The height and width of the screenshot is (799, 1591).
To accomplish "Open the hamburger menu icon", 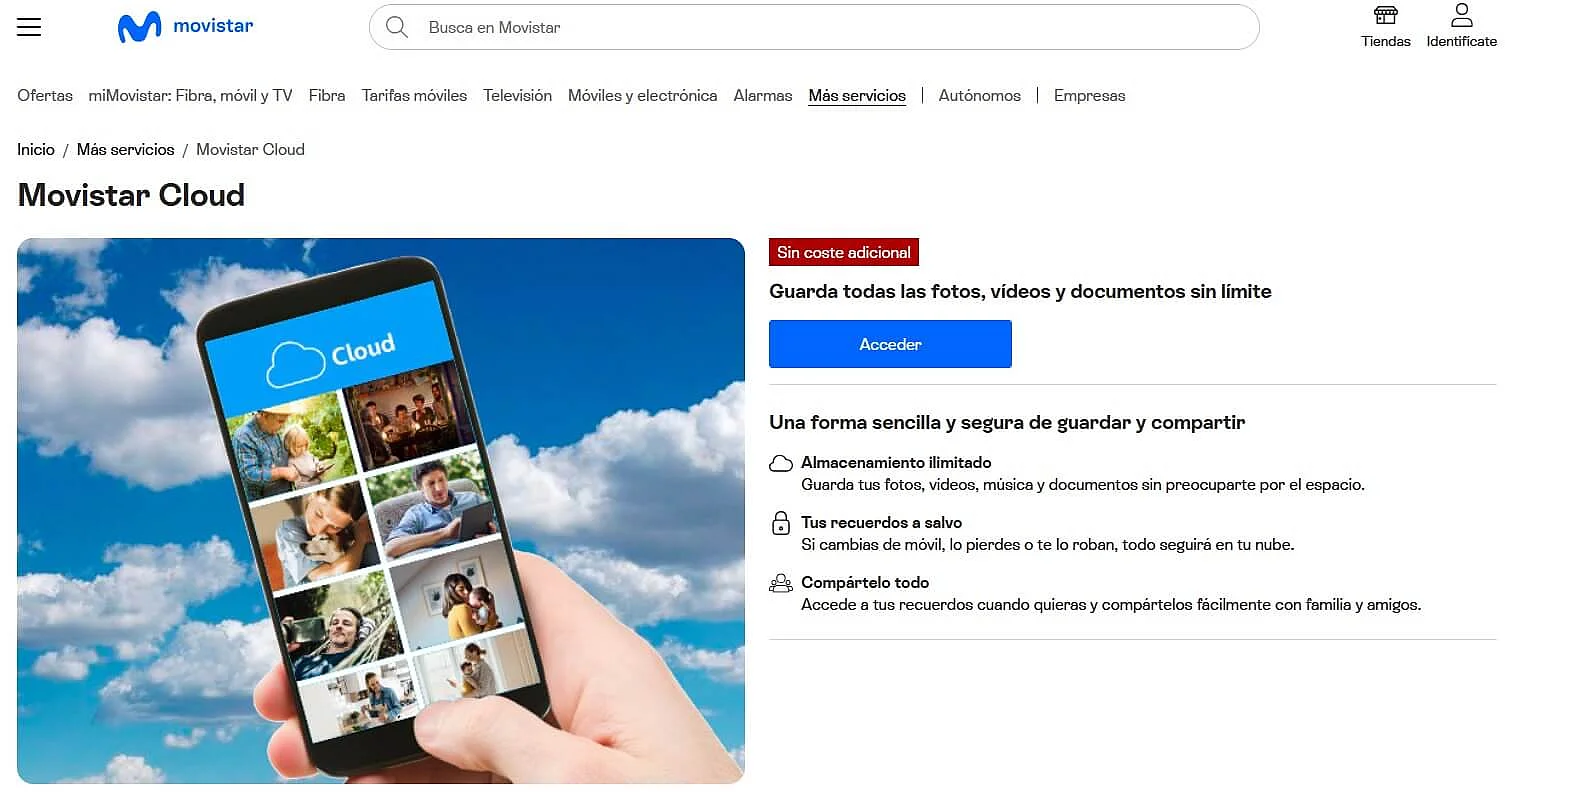I will tap(29, 27).
